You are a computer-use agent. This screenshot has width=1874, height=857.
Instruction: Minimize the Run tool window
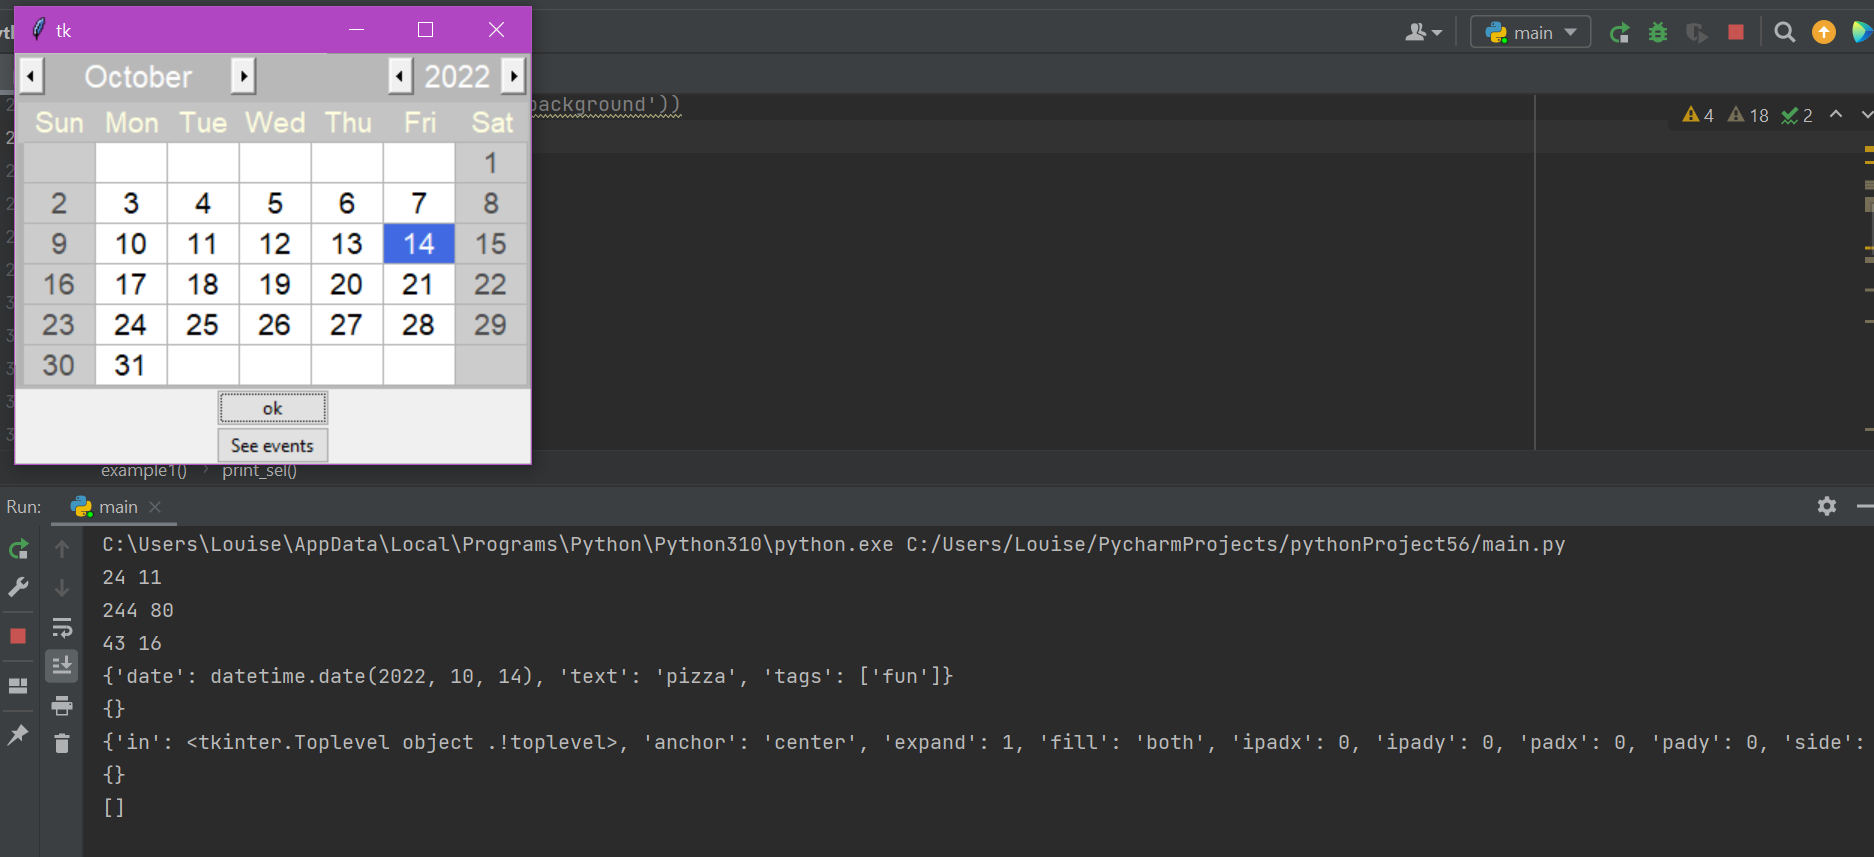(1864, 506)
